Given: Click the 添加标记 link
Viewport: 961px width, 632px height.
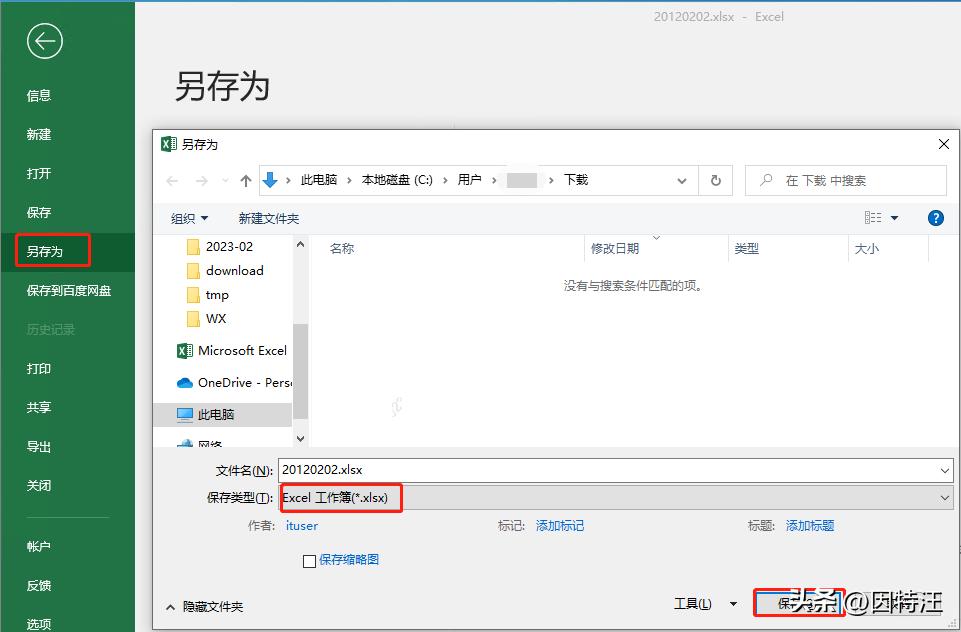Looking at the screenshot, I should pyautogui.click(x=559, y=525).
